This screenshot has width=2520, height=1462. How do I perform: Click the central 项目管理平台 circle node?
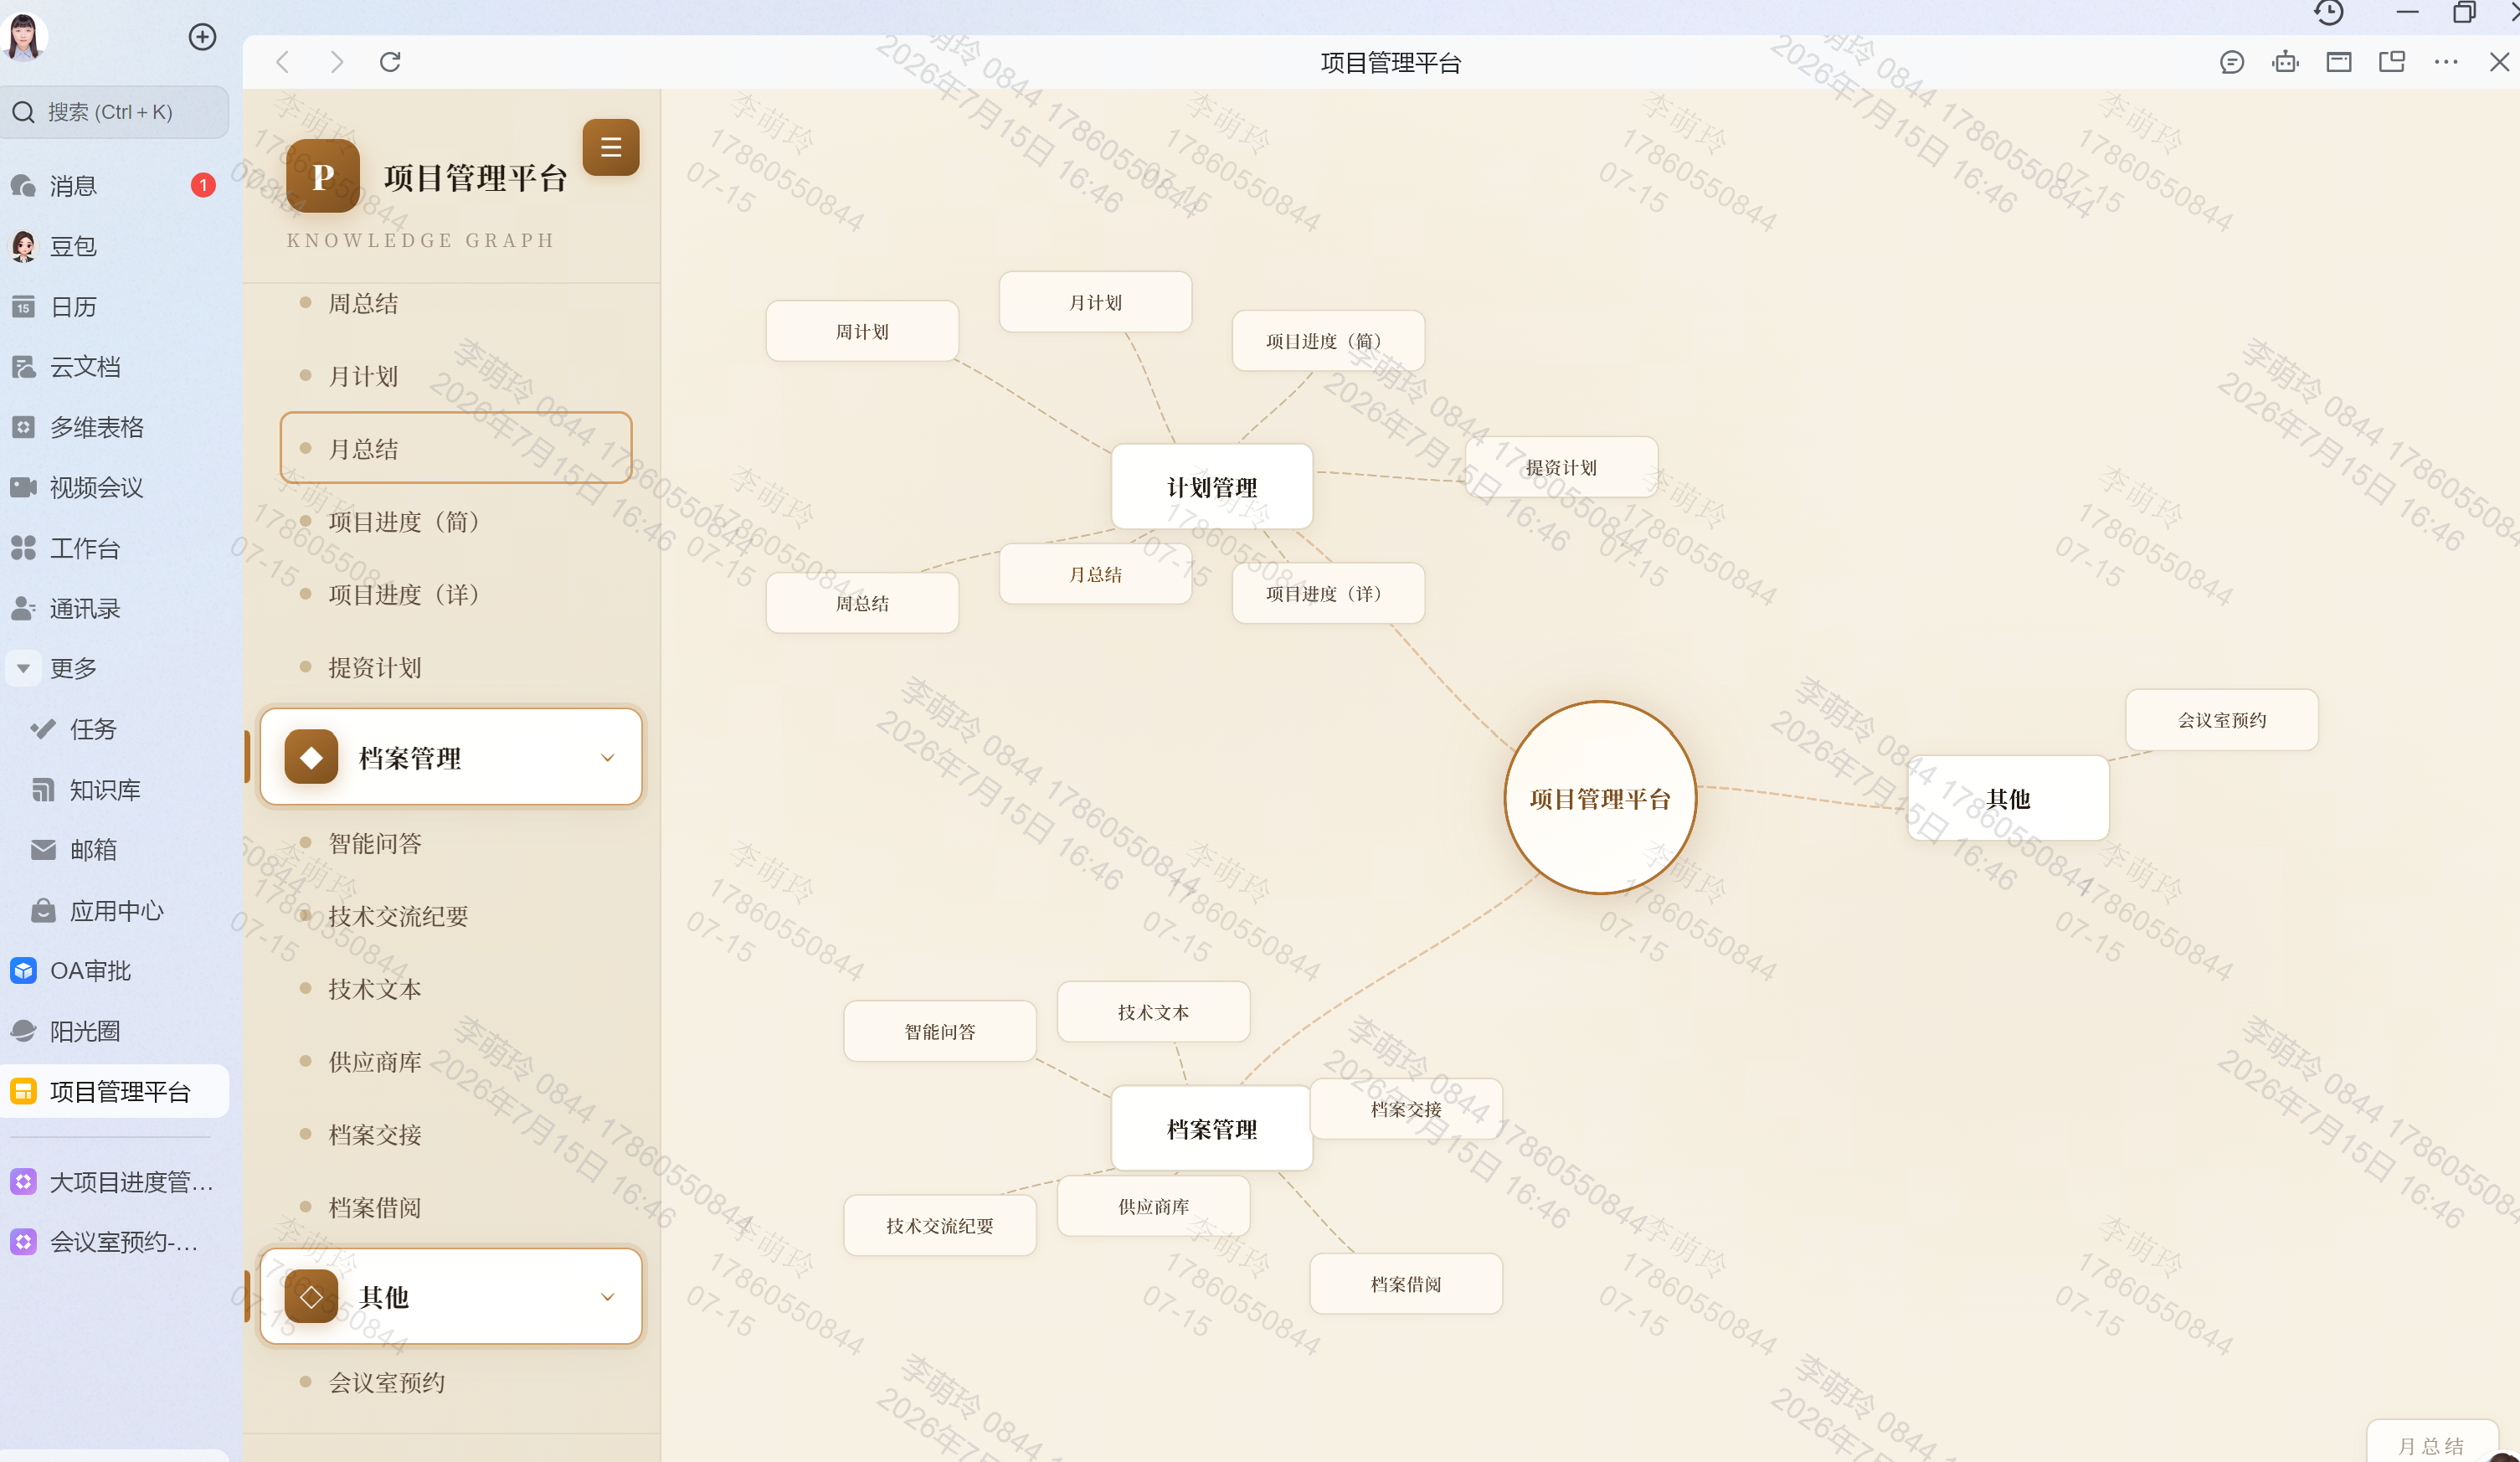1600,798
